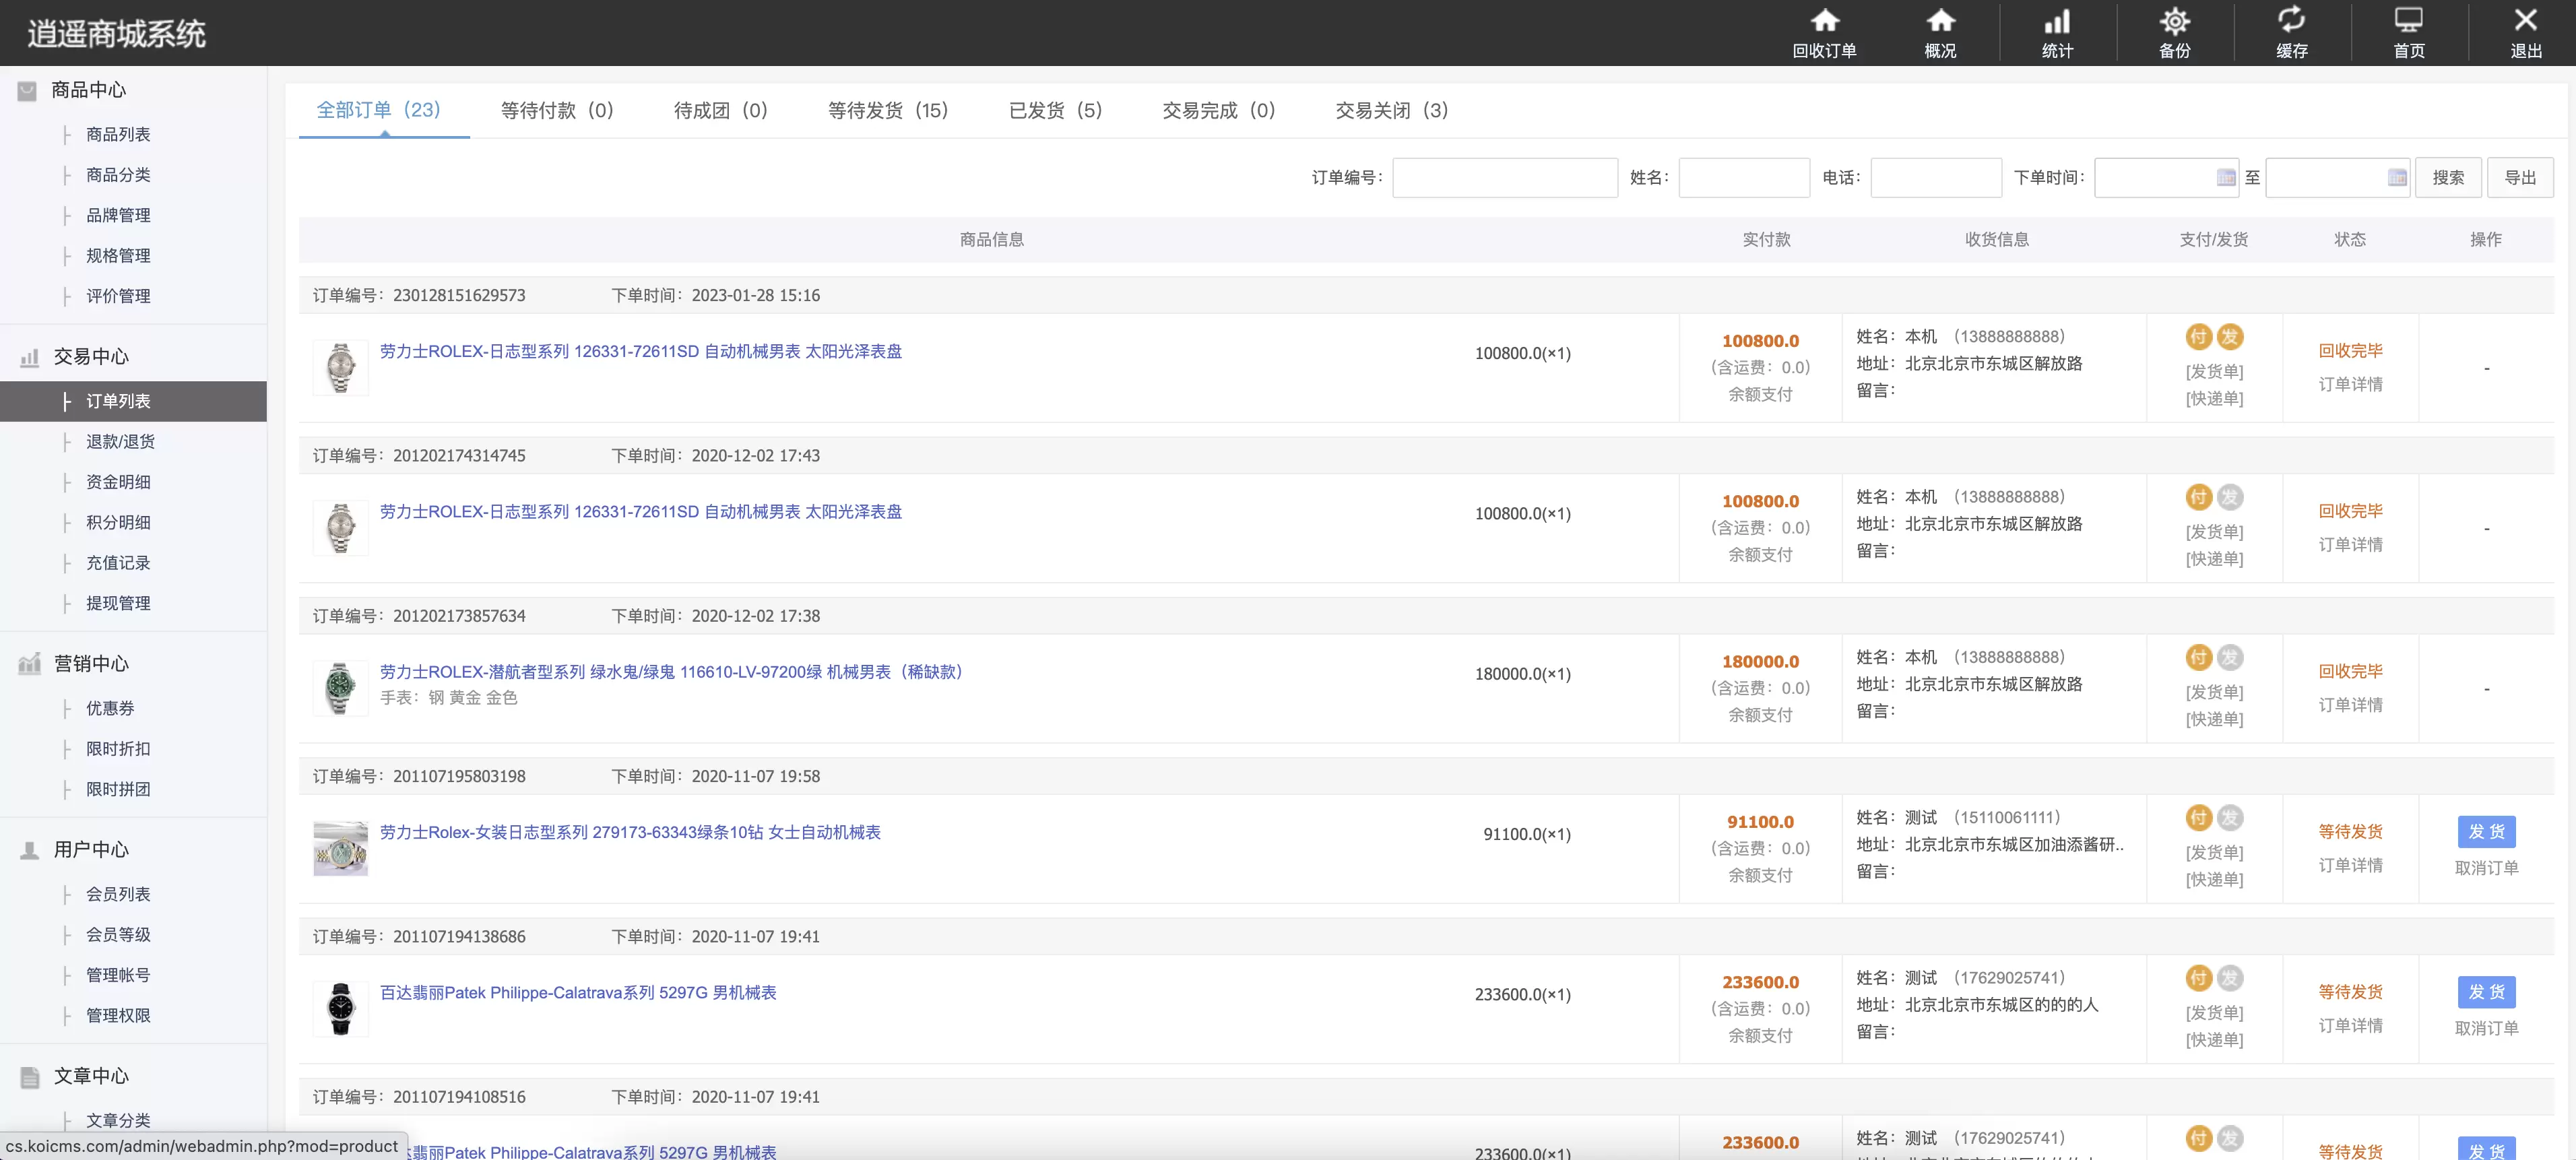The height and width of the screenshot is (1160, 2576).
Task: Focus the 姓名 search field
Action: click(x=1744, y=178)
